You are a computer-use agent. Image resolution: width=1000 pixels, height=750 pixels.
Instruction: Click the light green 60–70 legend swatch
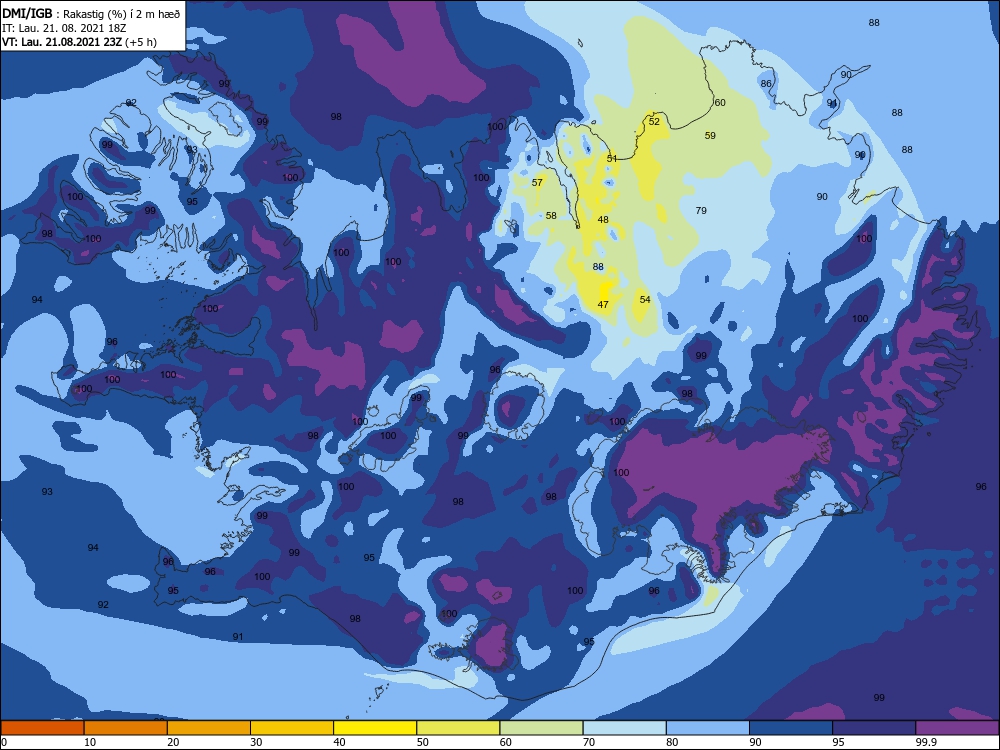[x=541, y=728]
